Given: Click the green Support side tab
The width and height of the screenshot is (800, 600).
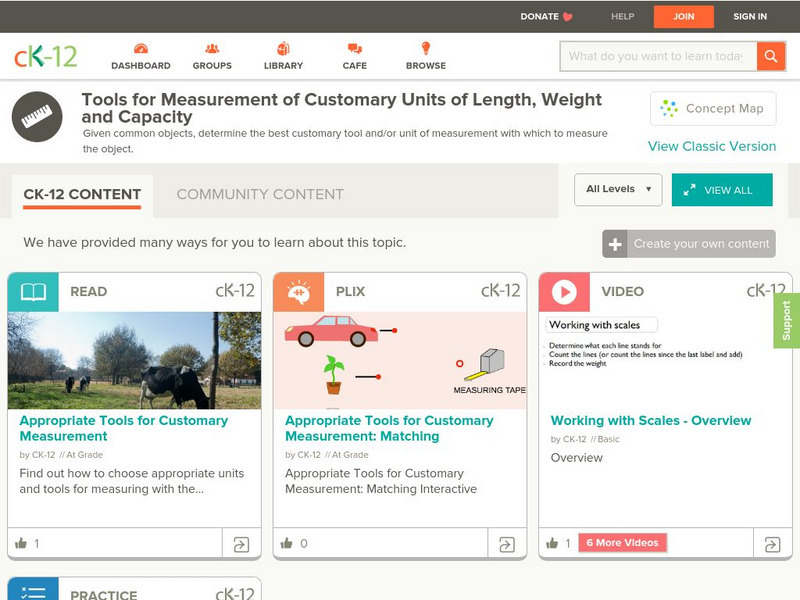Looking at the screenshot, I should coord(786,320).
